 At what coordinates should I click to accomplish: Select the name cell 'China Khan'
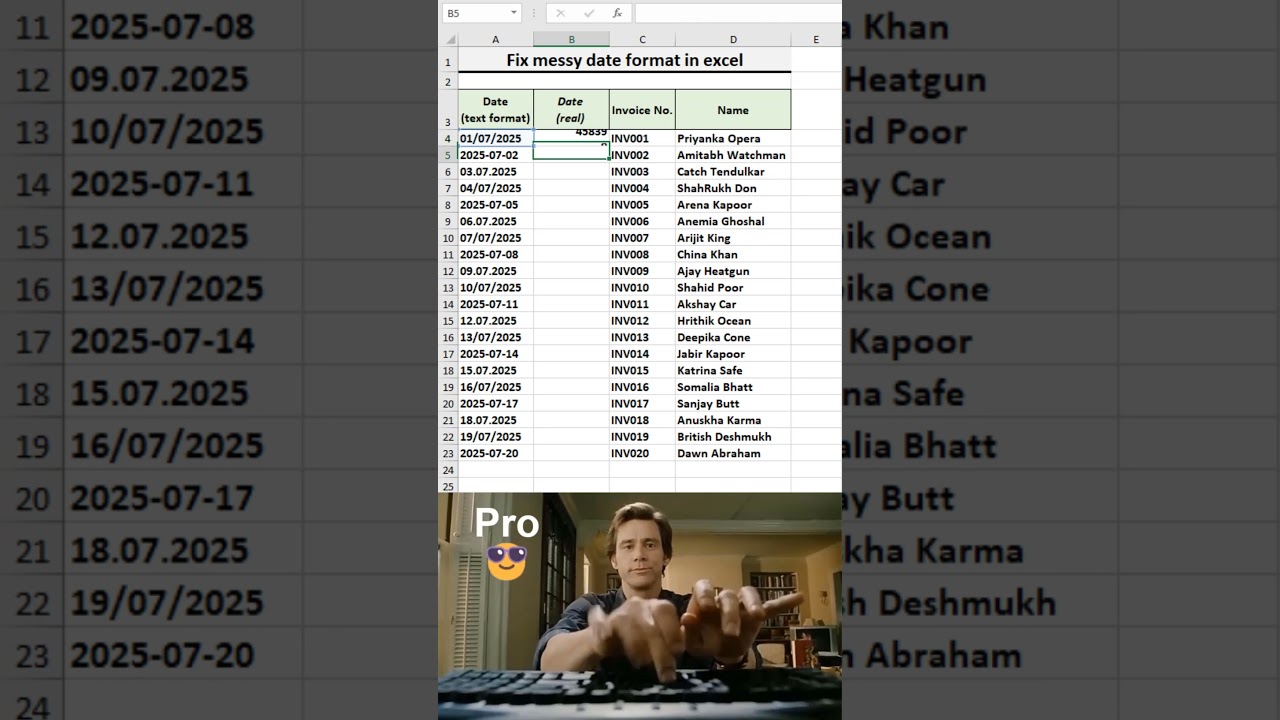(733, 254)
